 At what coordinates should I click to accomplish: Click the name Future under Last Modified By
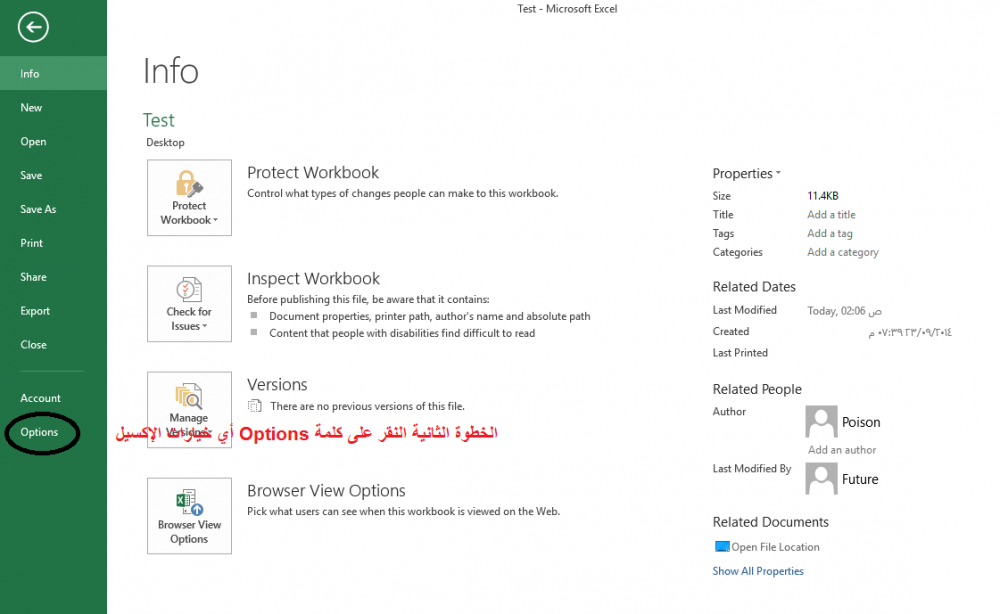point(860,479)
